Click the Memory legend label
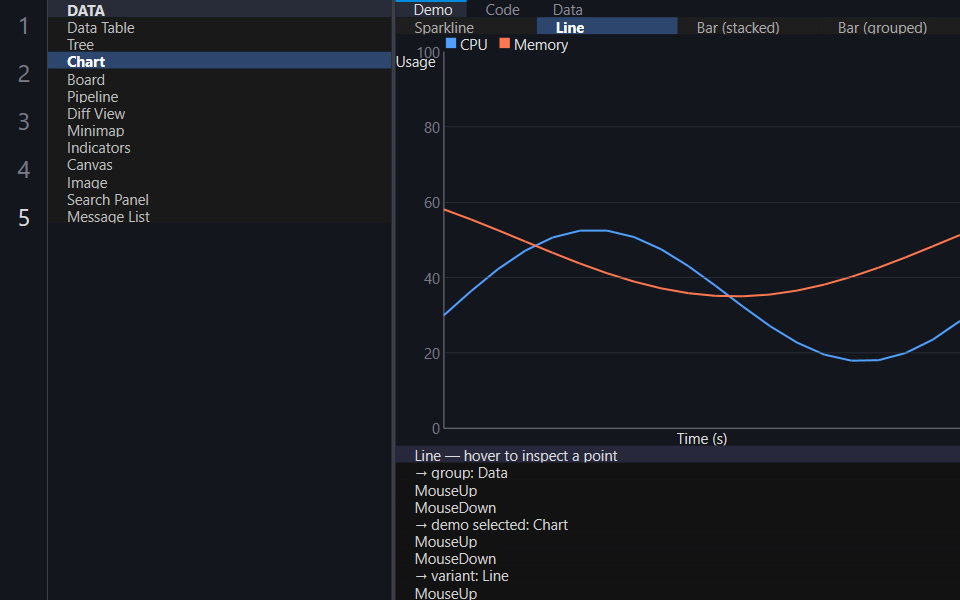The image size is (960, 600). click(541, 45)
